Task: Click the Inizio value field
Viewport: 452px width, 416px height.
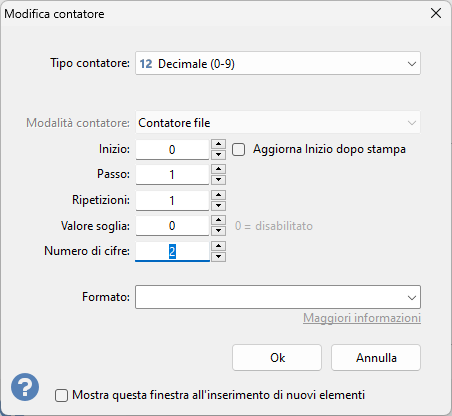Action: point(172,150)
